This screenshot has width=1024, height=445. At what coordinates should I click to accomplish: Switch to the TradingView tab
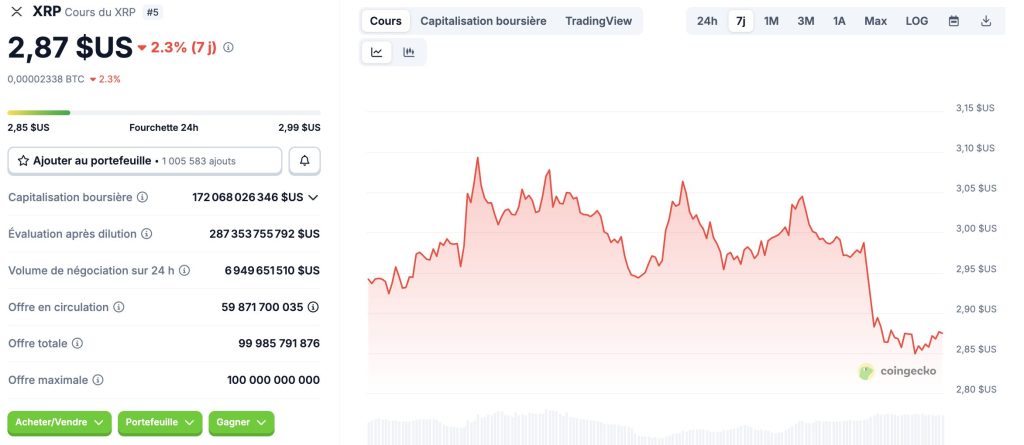598,21
